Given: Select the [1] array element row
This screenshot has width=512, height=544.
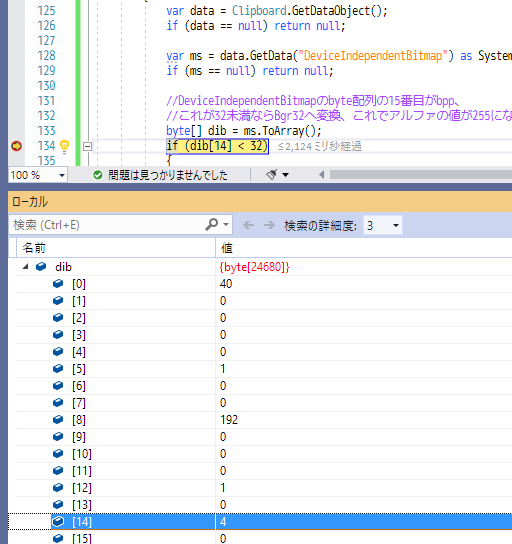Looking at the screenshot, I should coord(264,301).
